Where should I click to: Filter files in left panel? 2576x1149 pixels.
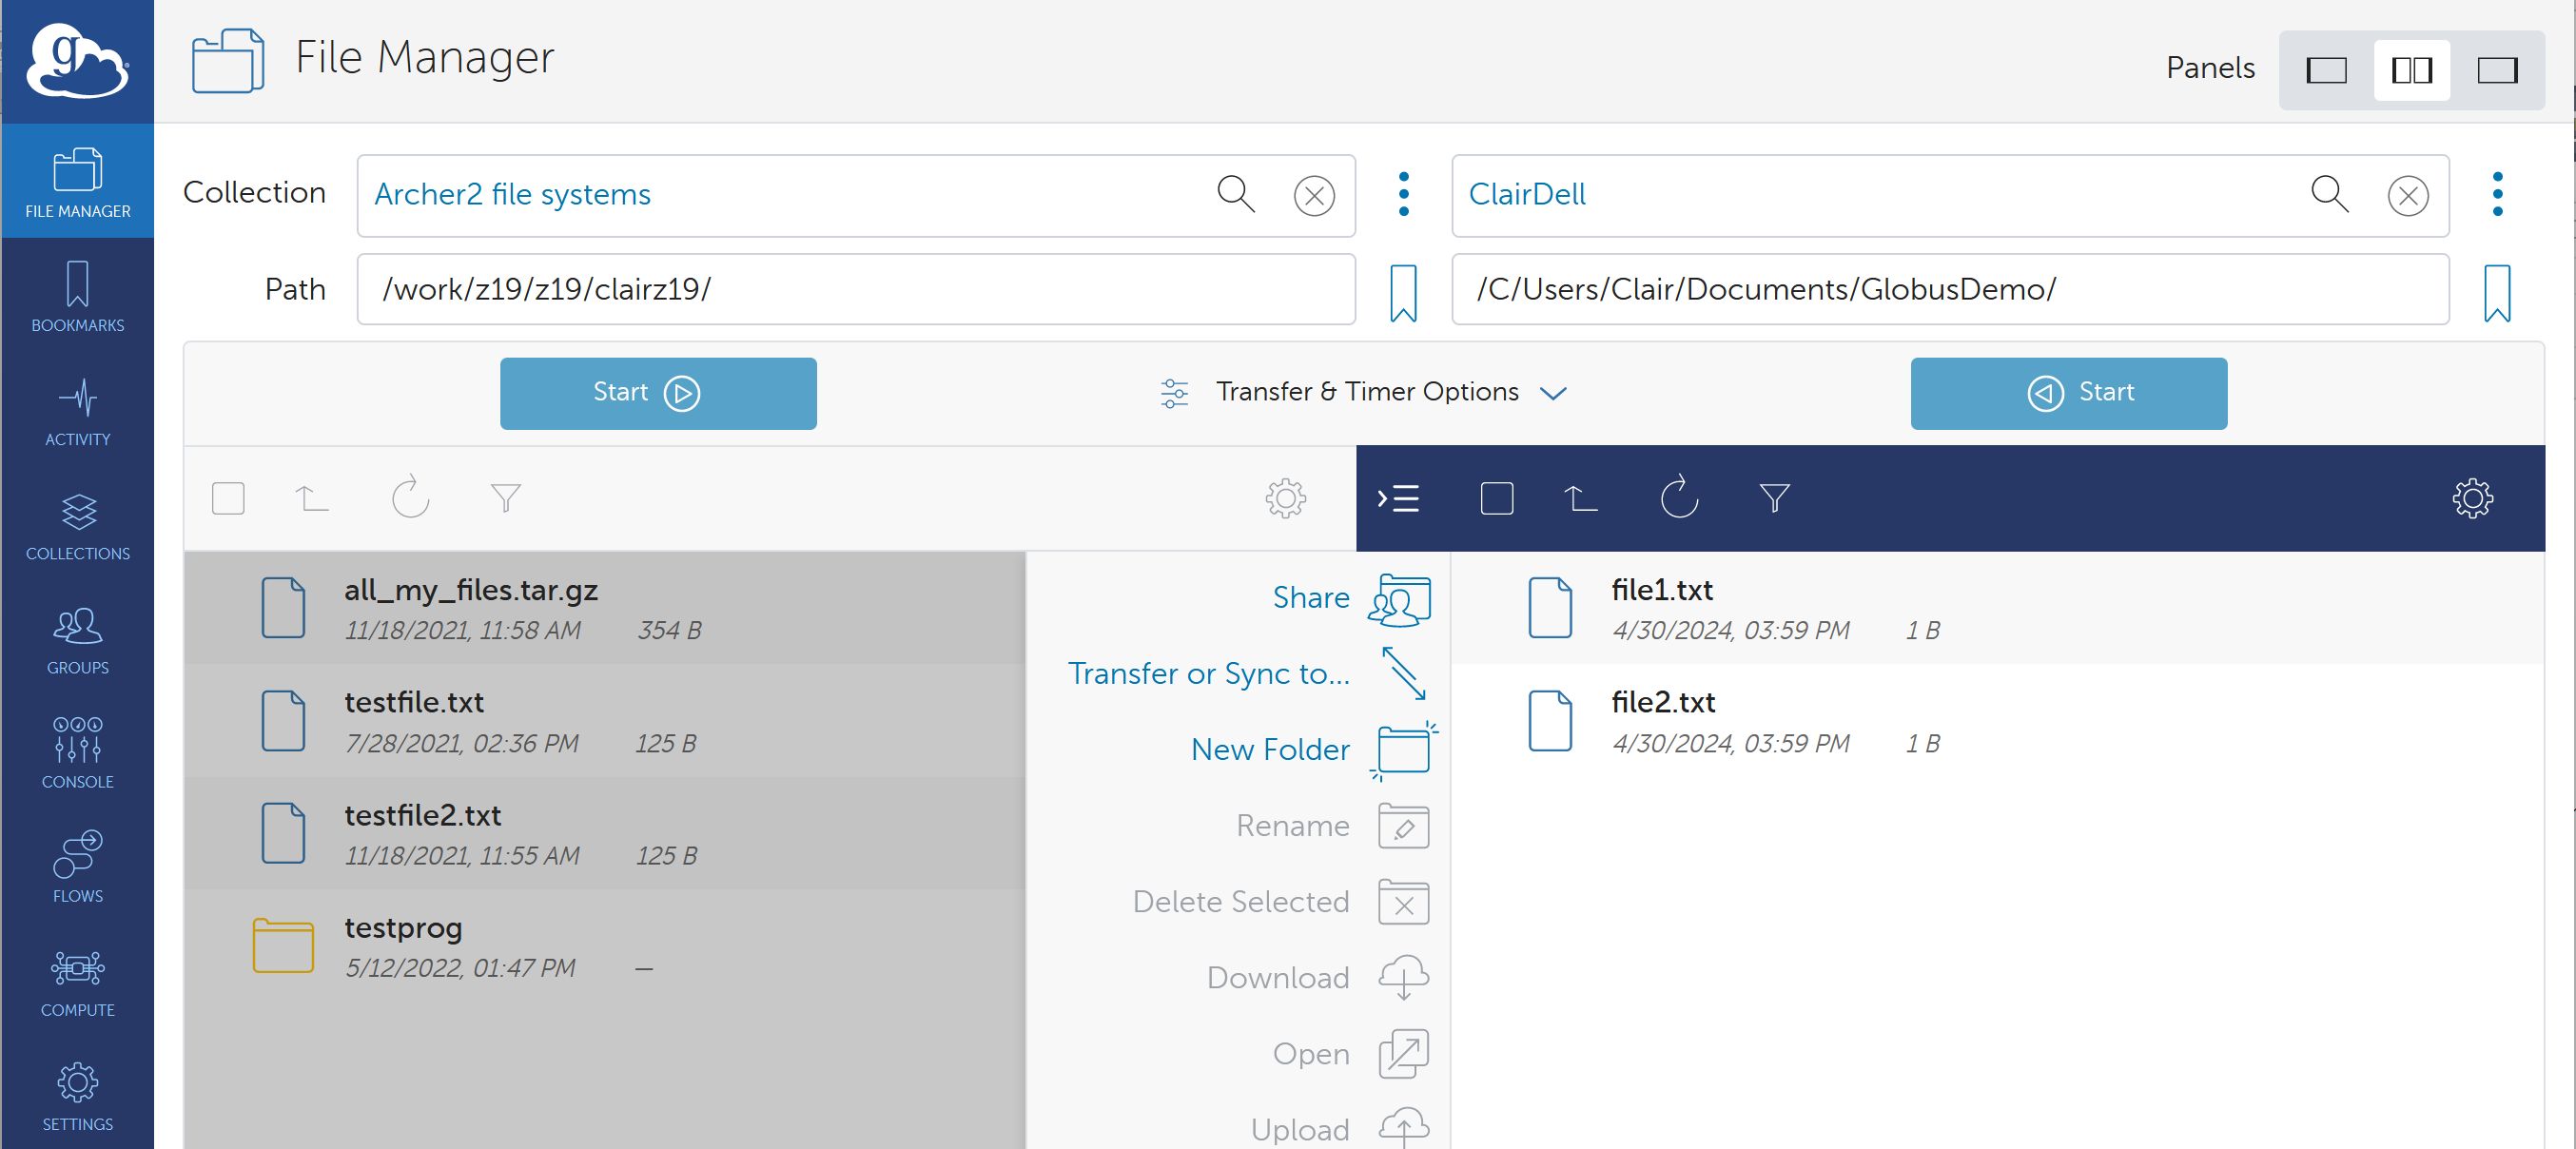506,498
